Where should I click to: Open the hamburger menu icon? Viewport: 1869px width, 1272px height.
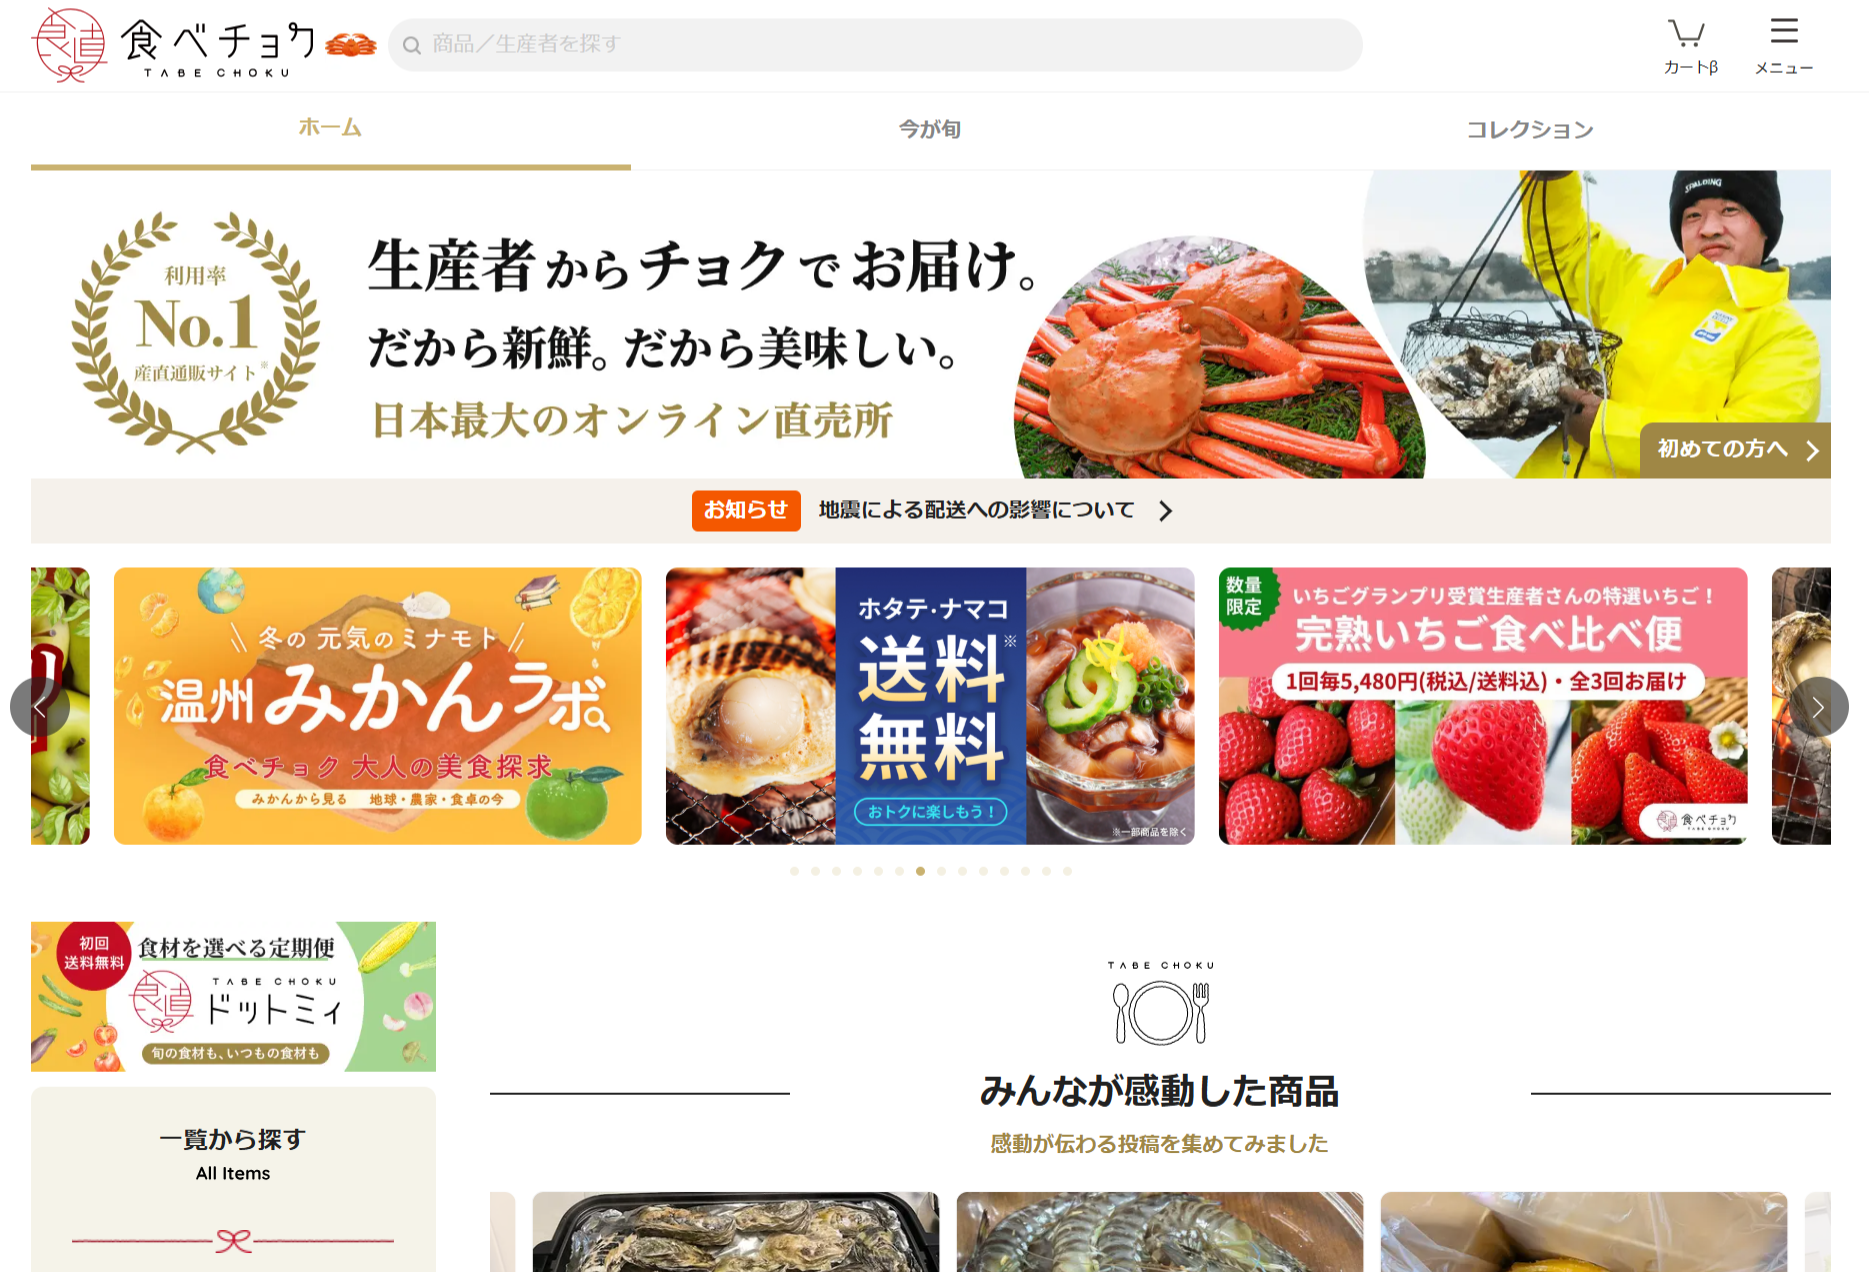(x=1784, y=31)
